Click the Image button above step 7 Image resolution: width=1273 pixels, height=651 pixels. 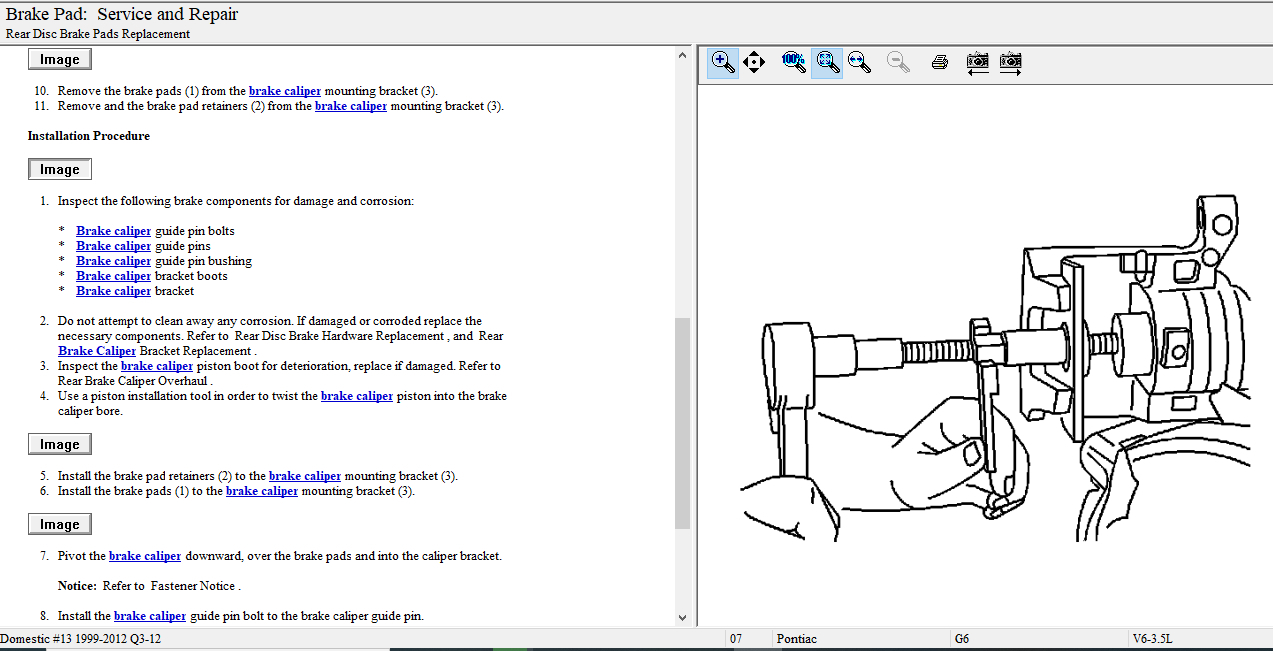(59, 525)
